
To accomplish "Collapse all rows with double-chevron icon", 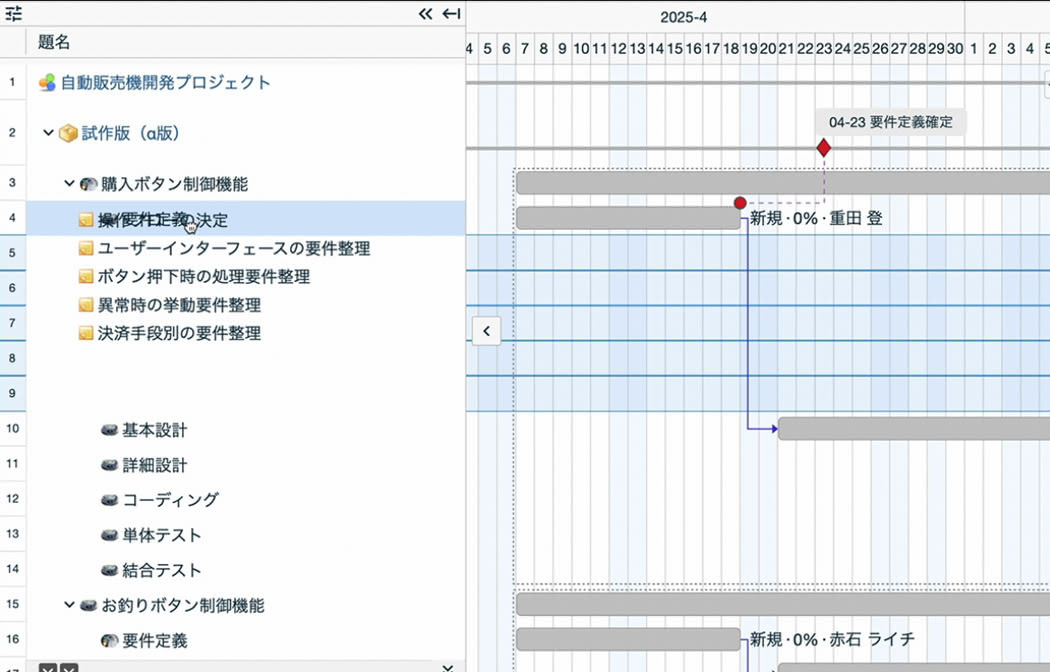I will click(x=425, y=13).
